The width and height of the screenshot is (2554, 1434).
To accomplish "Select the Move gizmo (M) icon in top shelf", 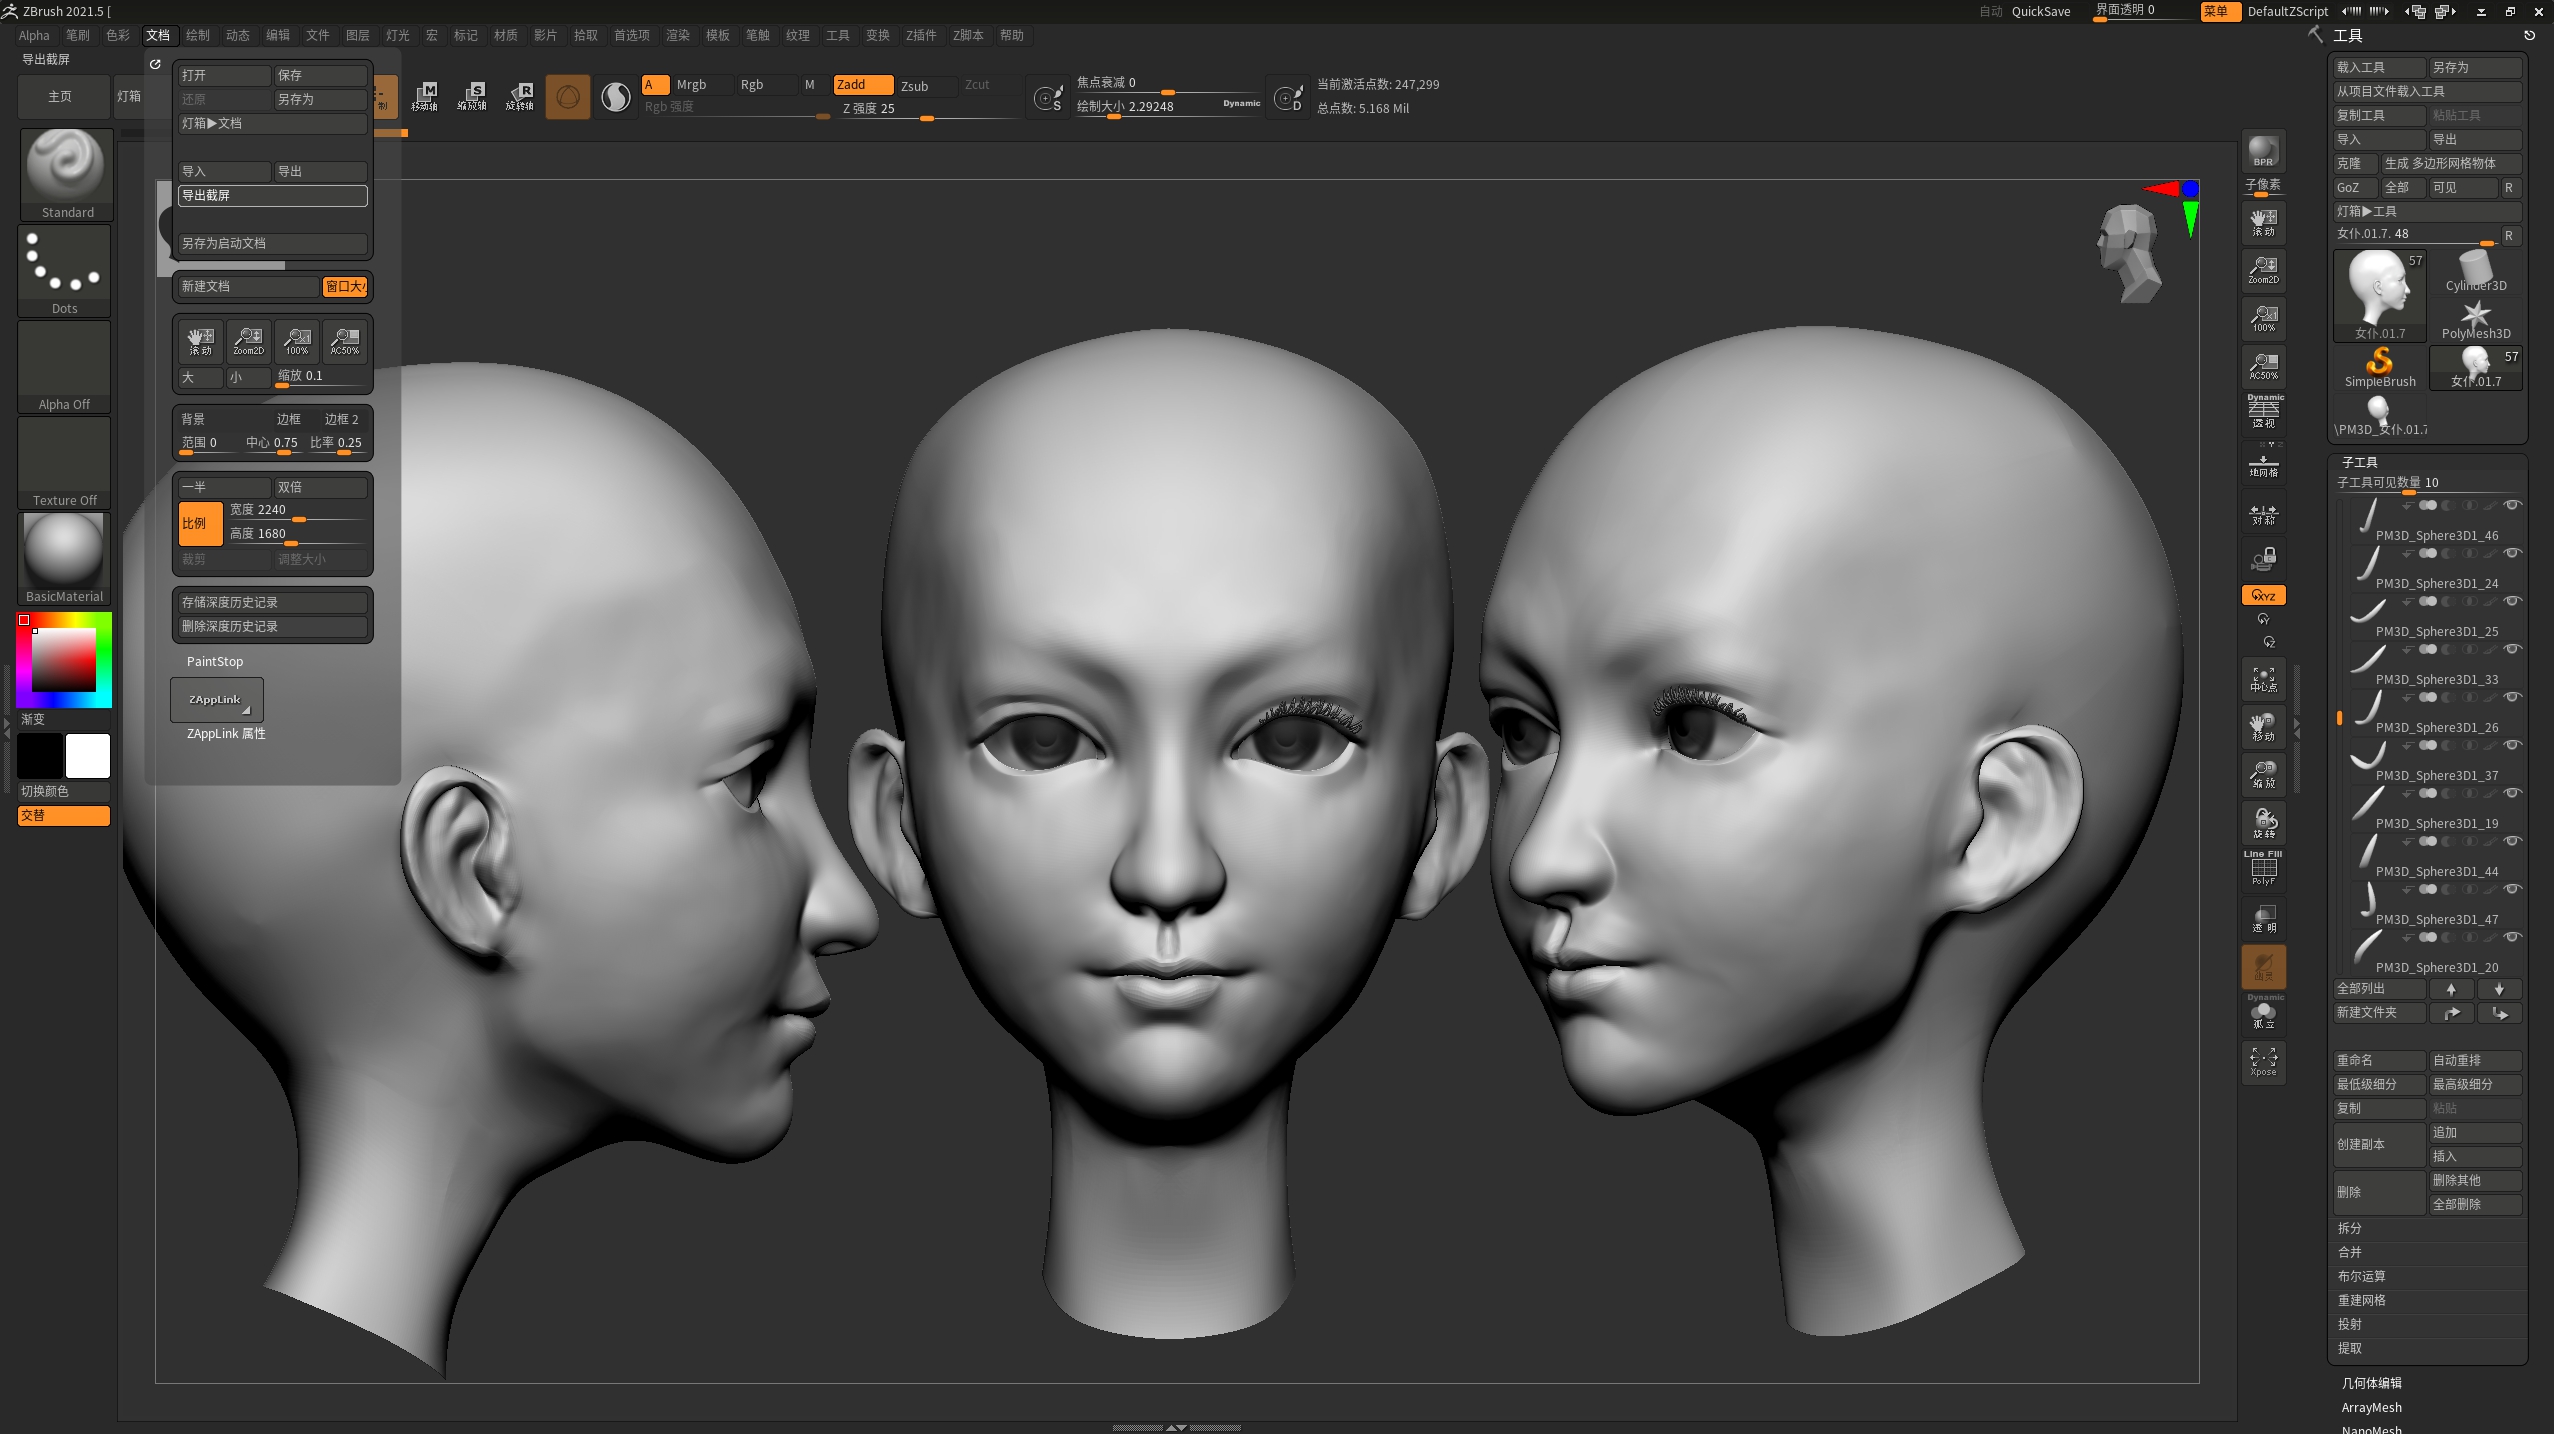I will coord(425,96).
